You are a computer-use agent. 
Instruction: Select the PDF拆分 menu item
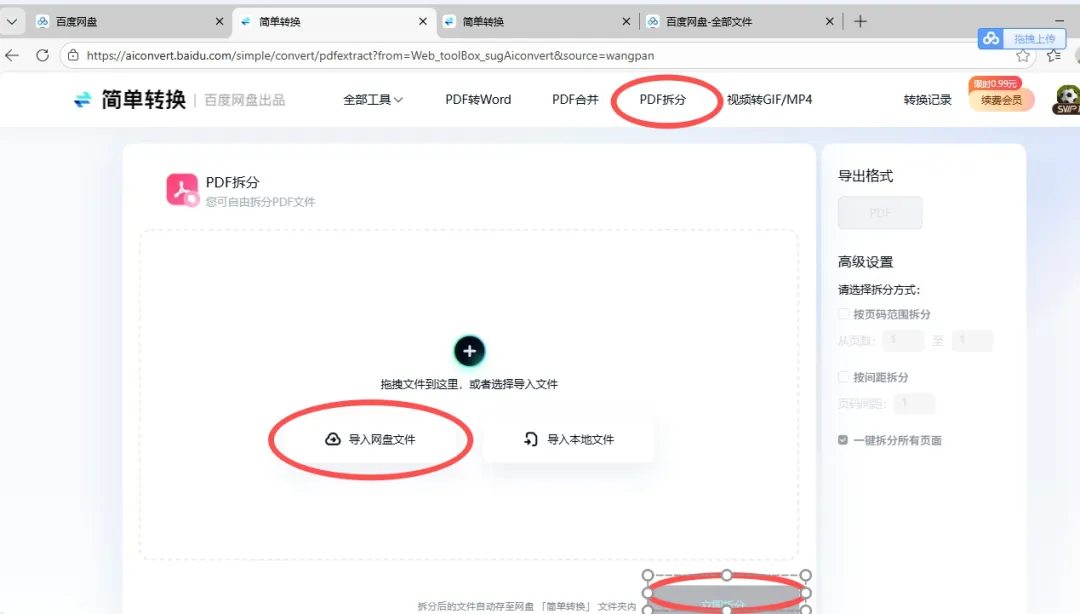(x=663, y=100)
